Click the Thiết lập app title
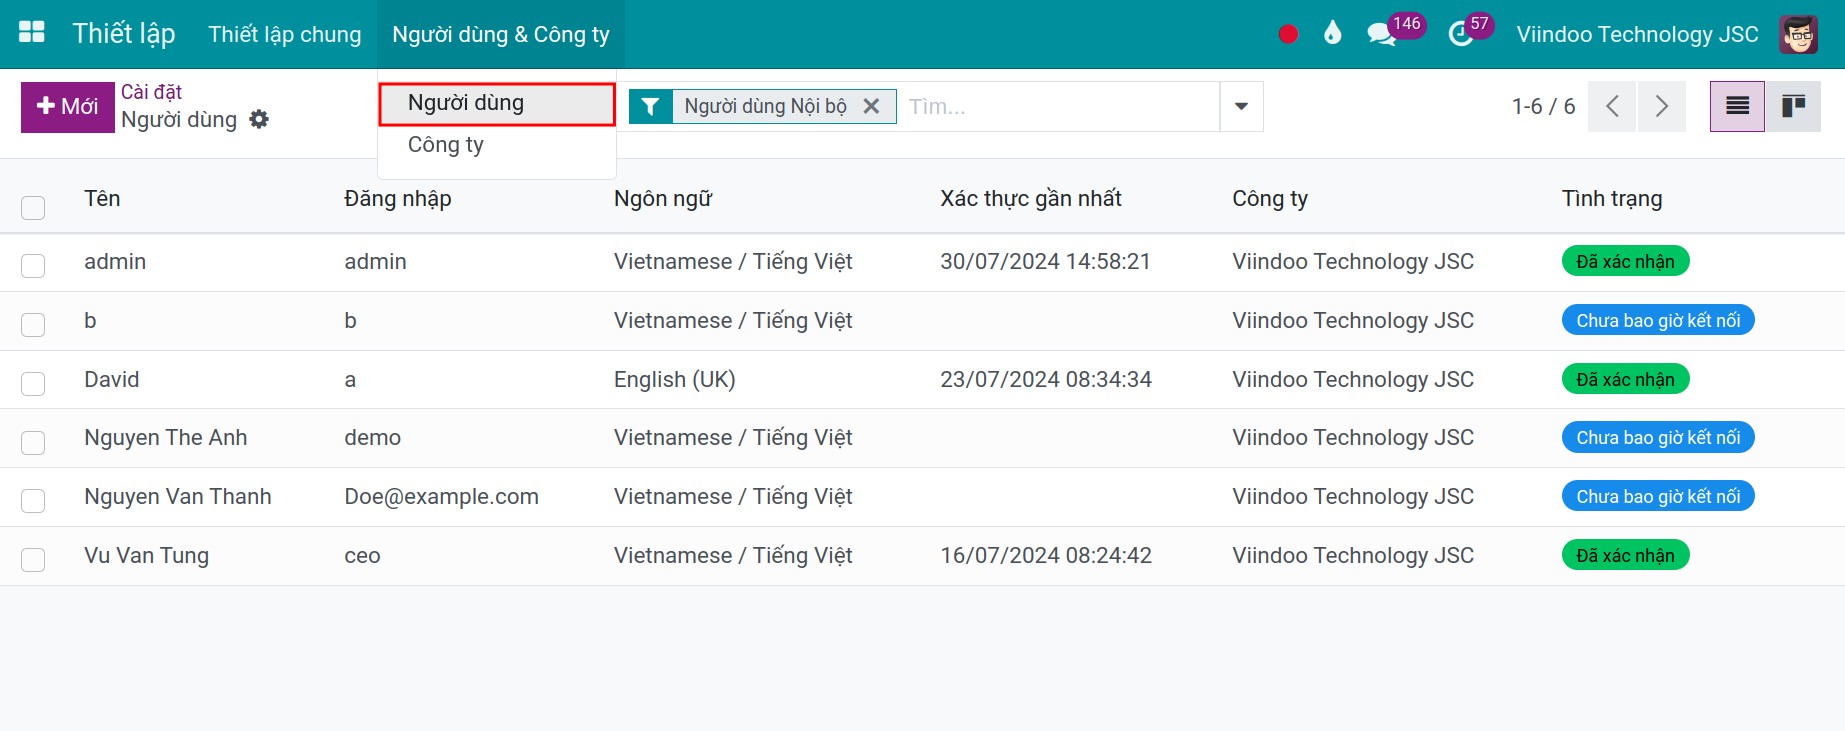 [x=124, y=33]
